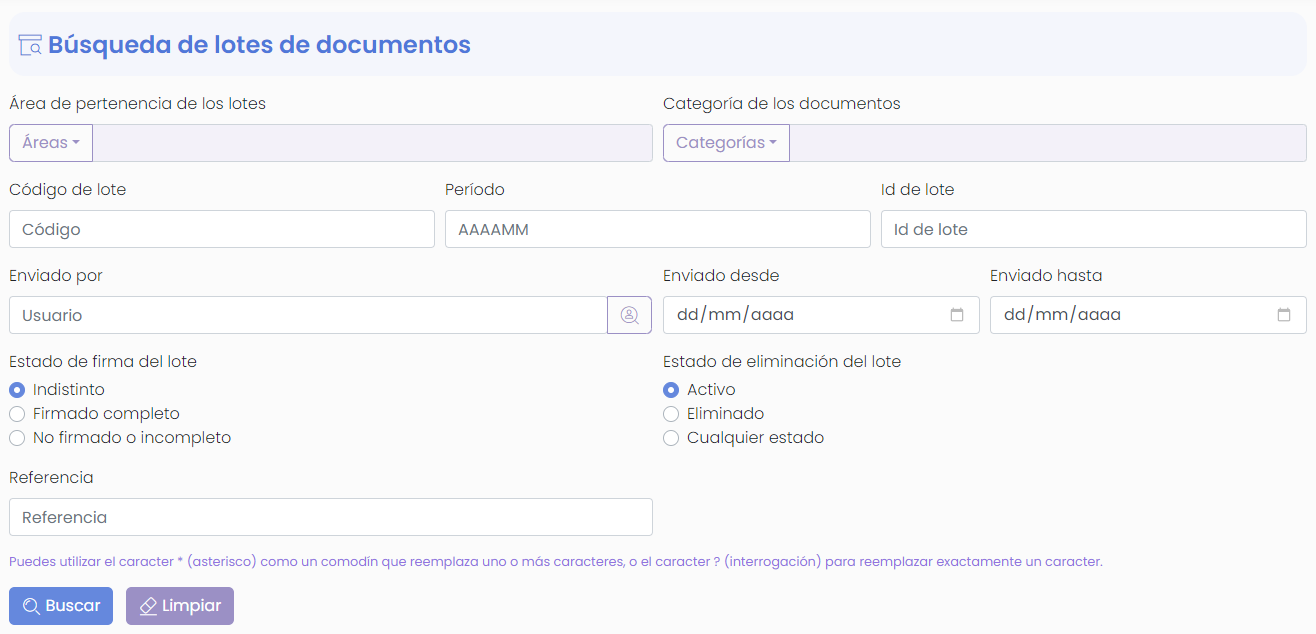Image resolution: width=1316 pixels, height=634 pixels.
Task: Open the Áreas dropdown
Action: tap(50, 142)
